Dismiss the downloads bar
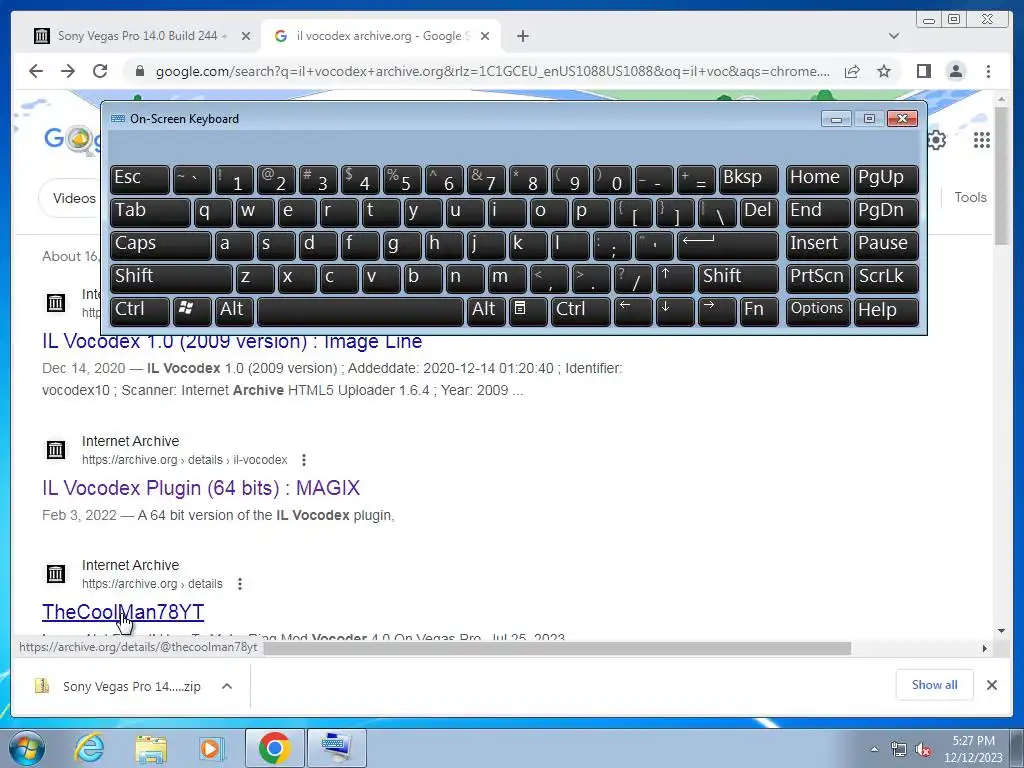The image size is (1024, 768). point(991,685)
